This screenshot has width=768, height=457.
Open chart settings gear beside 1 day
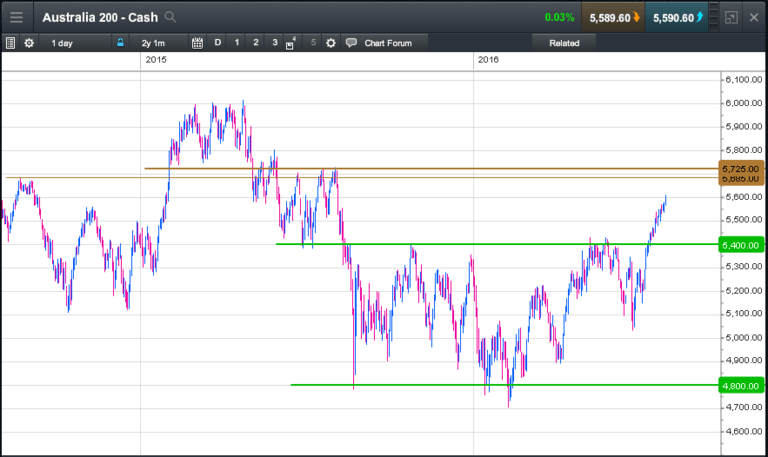[29, 43]
